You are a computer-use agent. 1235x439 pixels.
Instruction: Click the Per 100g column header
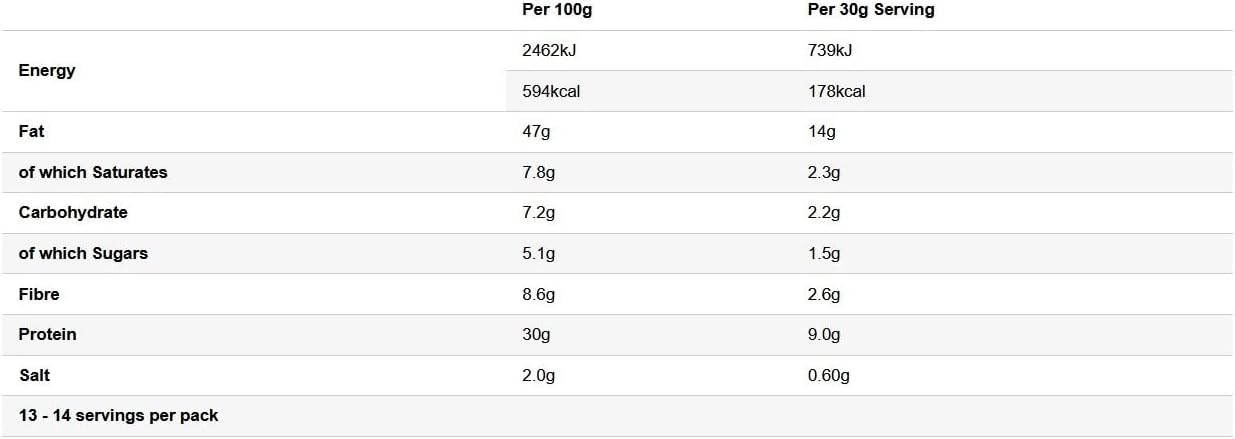(x=557, y=10)
